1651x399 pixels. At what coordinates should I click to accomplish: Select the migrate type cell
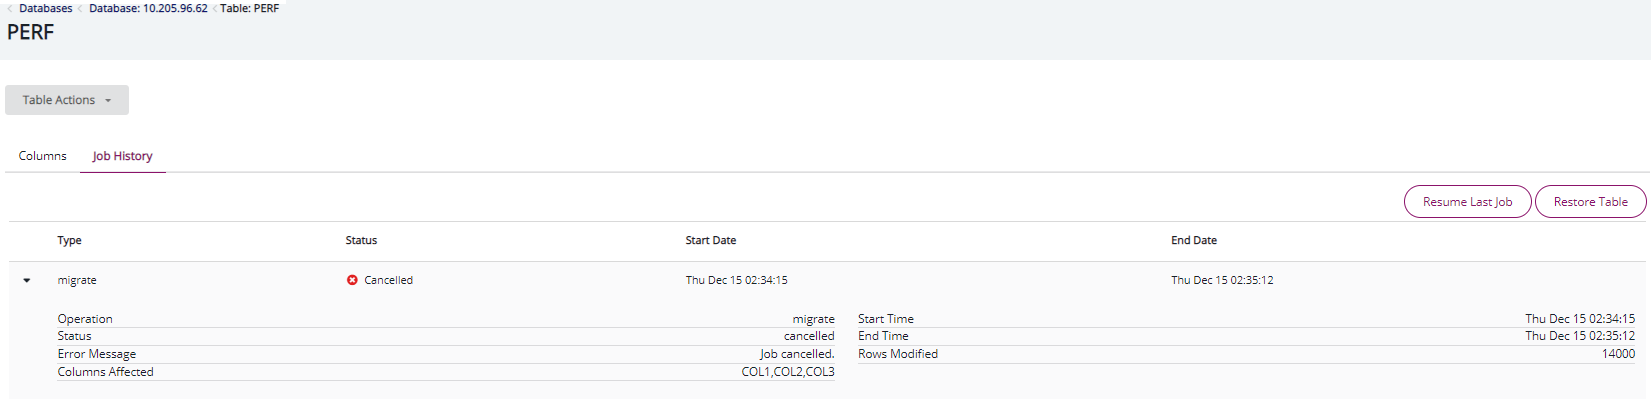tap(77, 281)
